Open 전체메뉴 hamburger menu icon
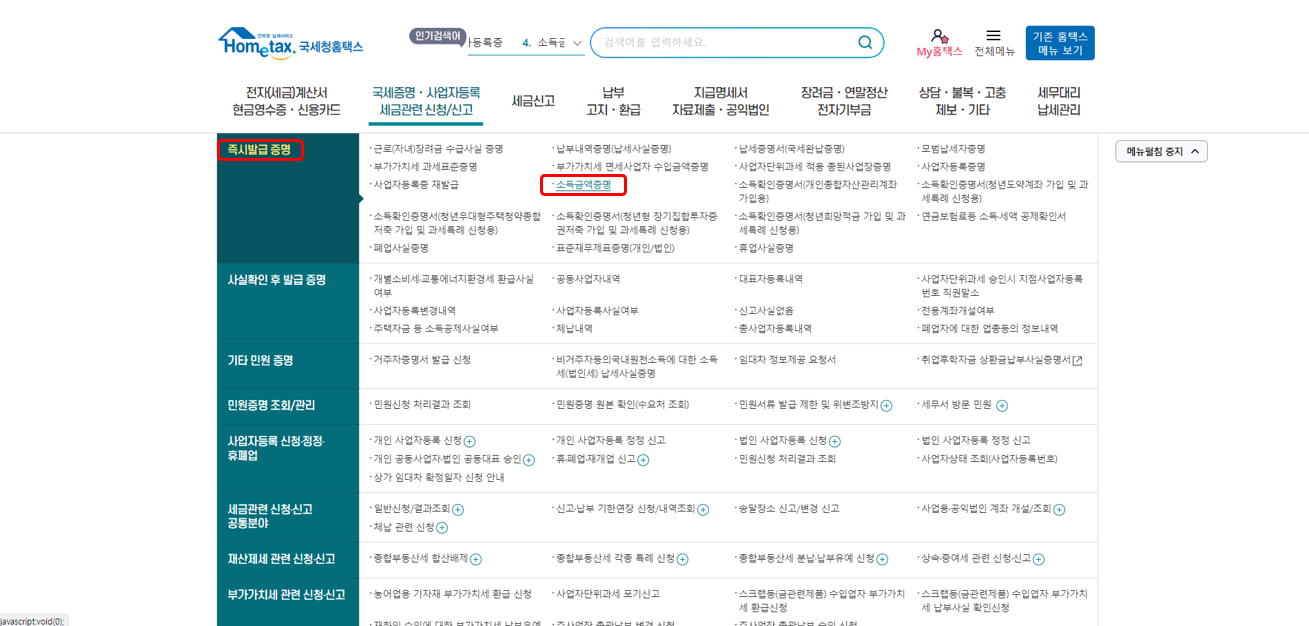Viewport: 1309px width, 626px height. pyautogui.click(x=993, y=36)
